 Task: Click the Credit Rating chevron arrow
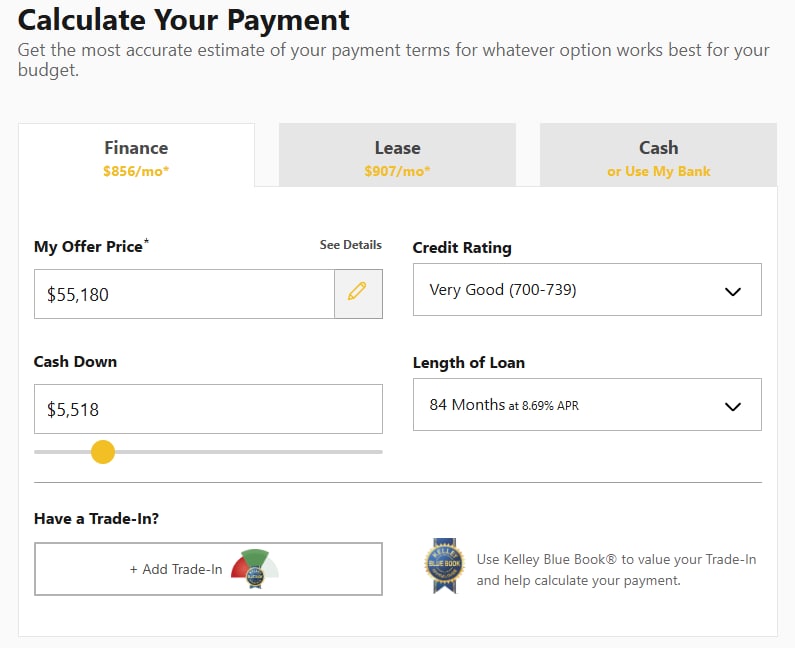(733, 292)
